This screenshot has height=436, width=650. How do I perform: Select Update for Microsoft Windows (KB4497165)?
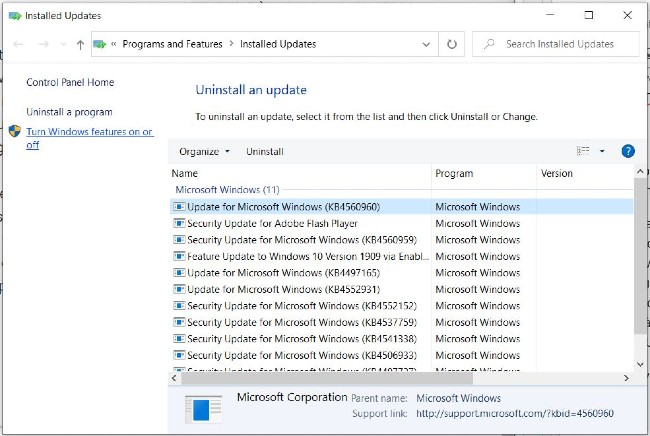[401, 273]
